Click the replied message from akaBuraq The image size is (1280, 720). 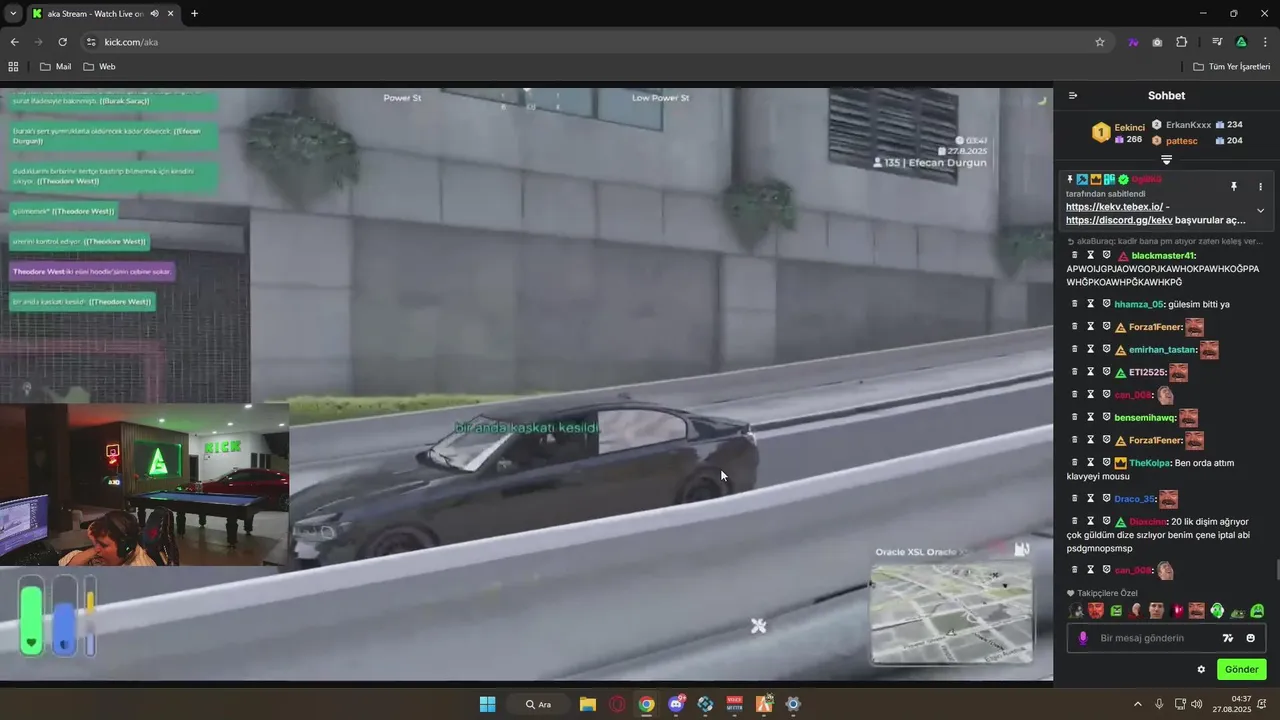tap(1165, 241)
